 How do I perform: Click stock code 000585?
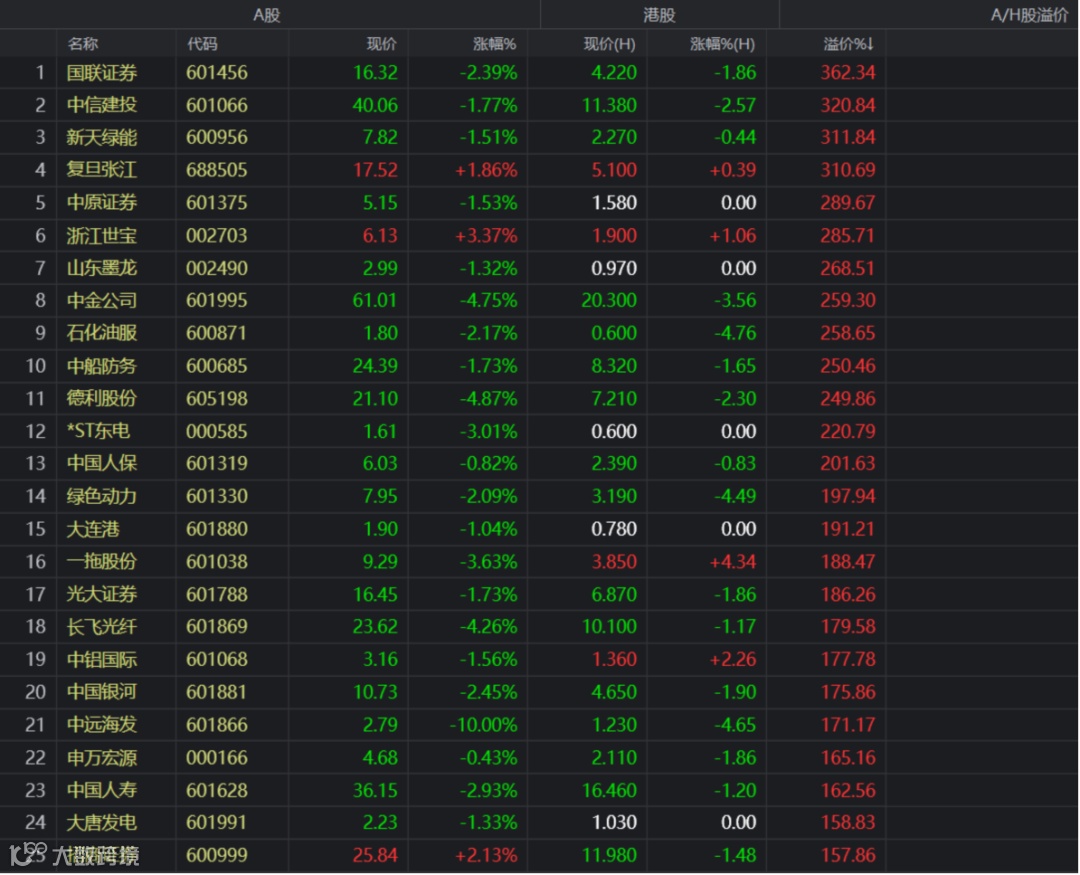click(216, 431)
